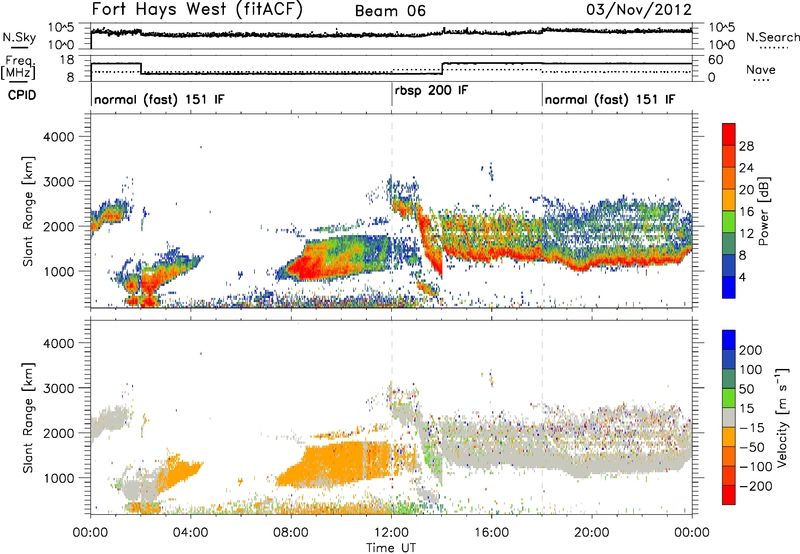The height and width of the screenshot is (554, 800).
Task: Click the "Velocity [m s-1]" colorbar title
Action: pos(782,417)
